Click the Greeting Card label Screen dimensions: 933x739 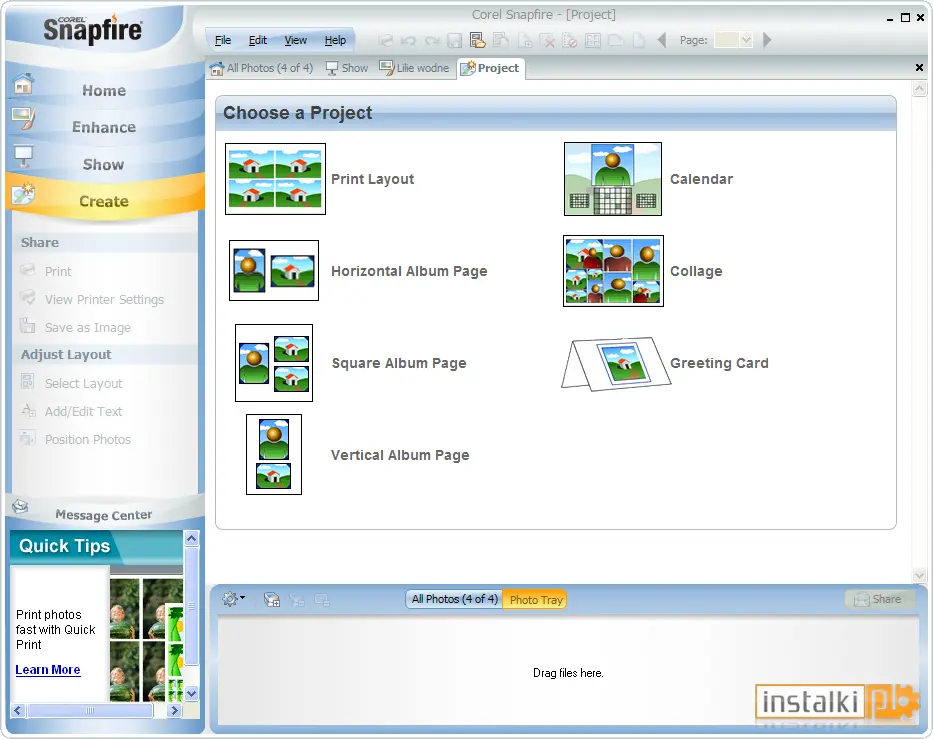pyautogui.click(x=719, y=363)
